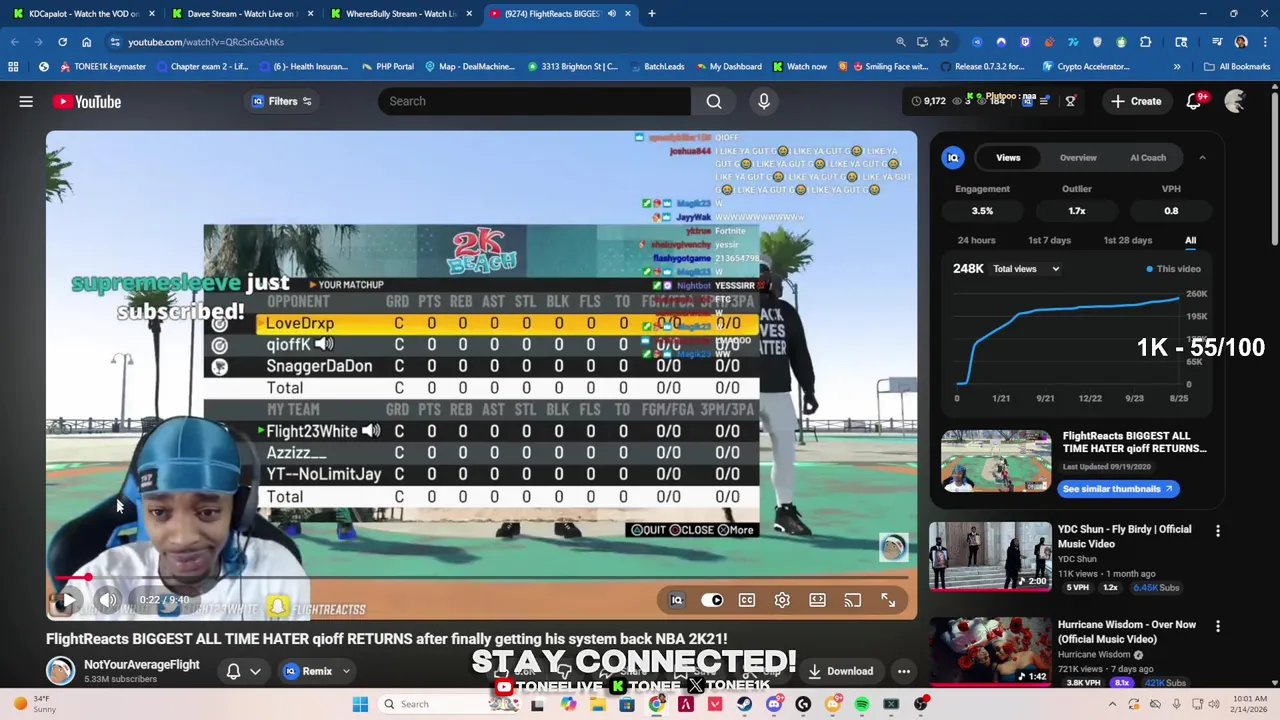
Task: Open the Total views dropdown
Action: pyautogui.click(x=1026, y=269)
